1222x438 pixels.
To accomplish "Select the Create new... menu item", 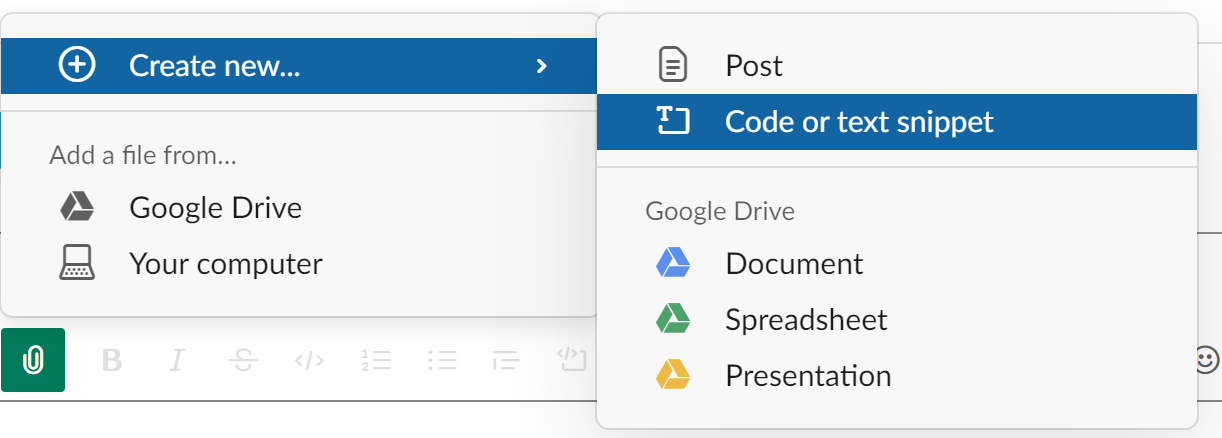I will [x=215, y=66].
